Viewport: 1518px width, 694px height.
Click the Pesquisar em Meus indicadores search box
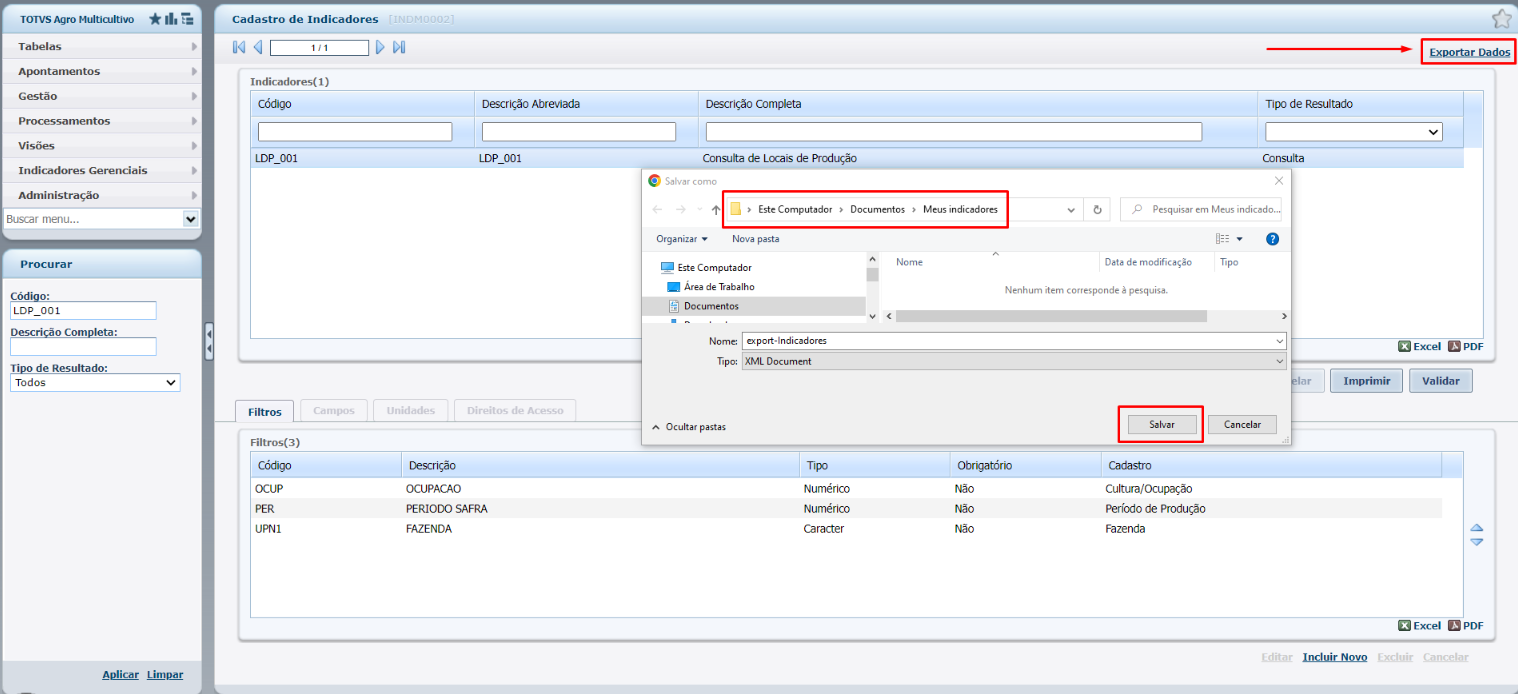coord(1201,210)
